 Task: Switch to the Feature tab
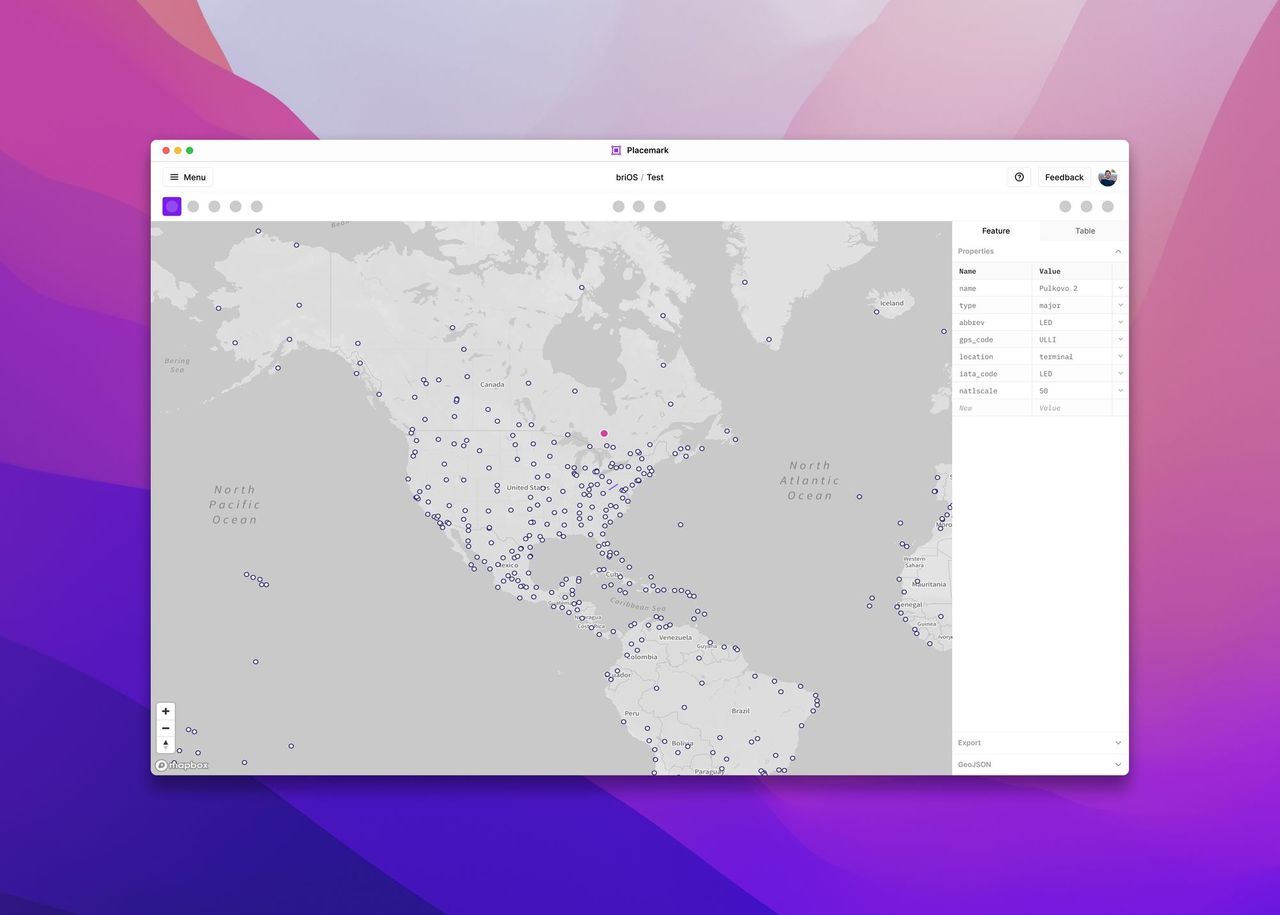pyautogui.click(x=995, y=231)
